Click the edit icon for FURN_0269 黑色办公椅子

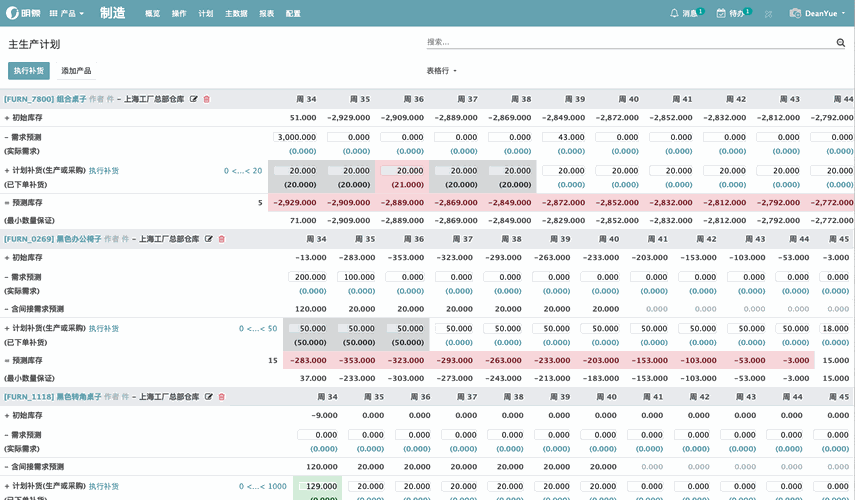[x=209, y=239]
